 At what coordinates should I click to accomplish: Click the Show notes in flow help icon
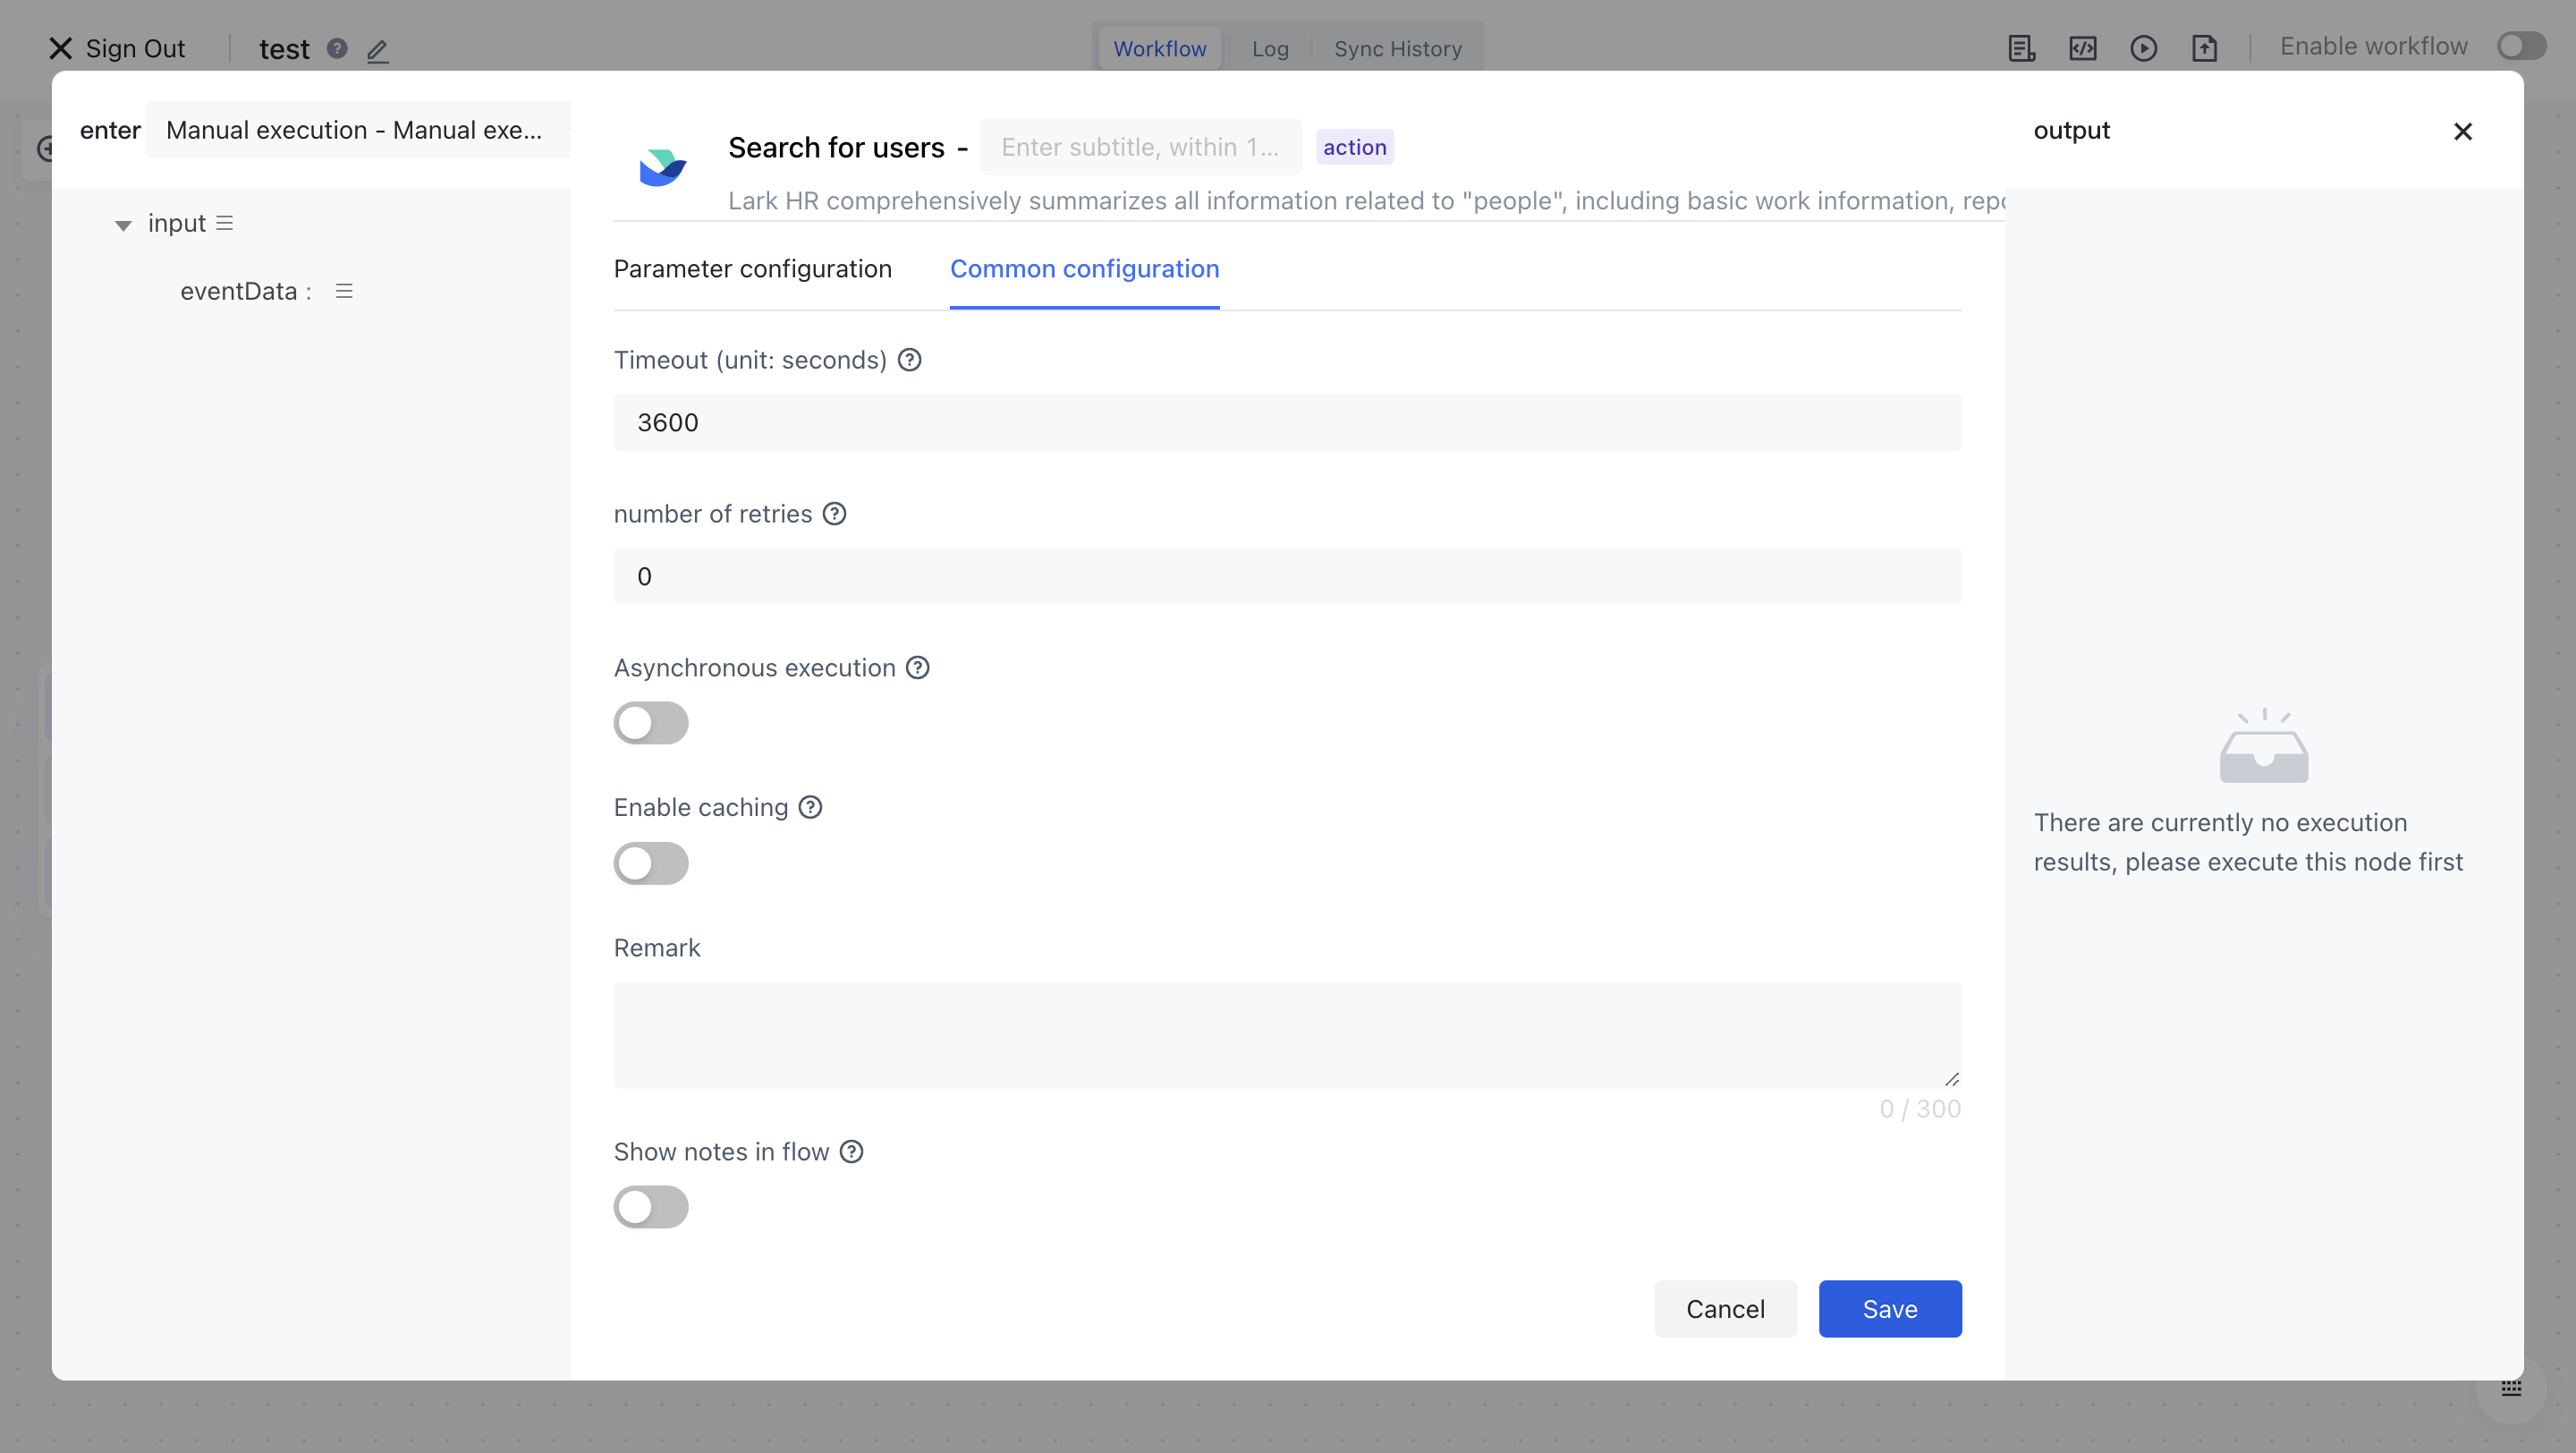[851, 1152]
